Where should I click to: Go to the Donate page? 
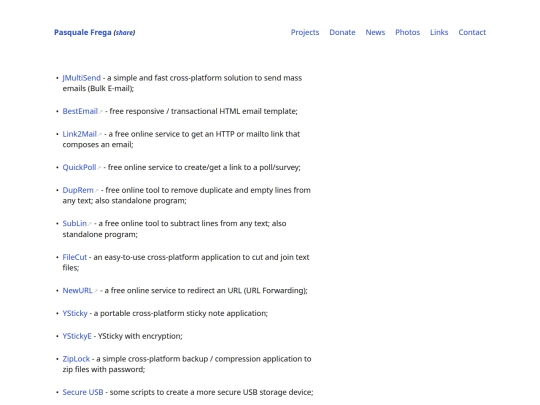click(x=342, y=32)
